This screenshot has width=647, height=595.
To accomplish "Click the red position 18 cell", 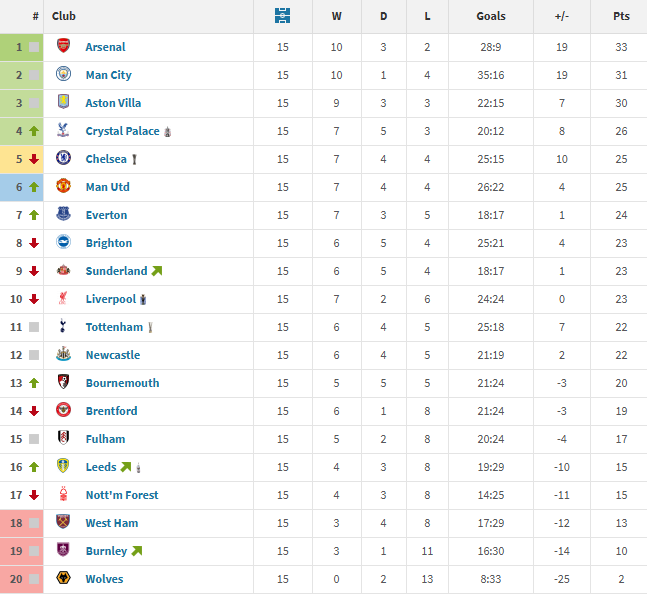I will tap(18, 523).
